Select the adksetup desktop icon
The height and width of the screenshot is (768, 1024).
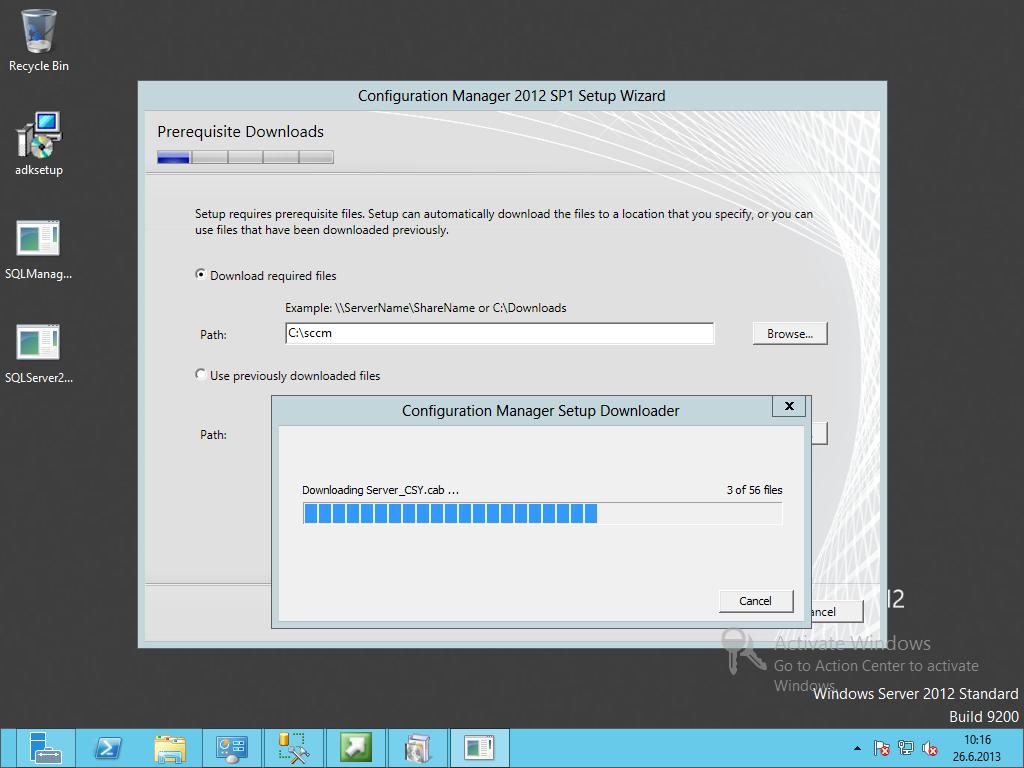coord(39,144)
